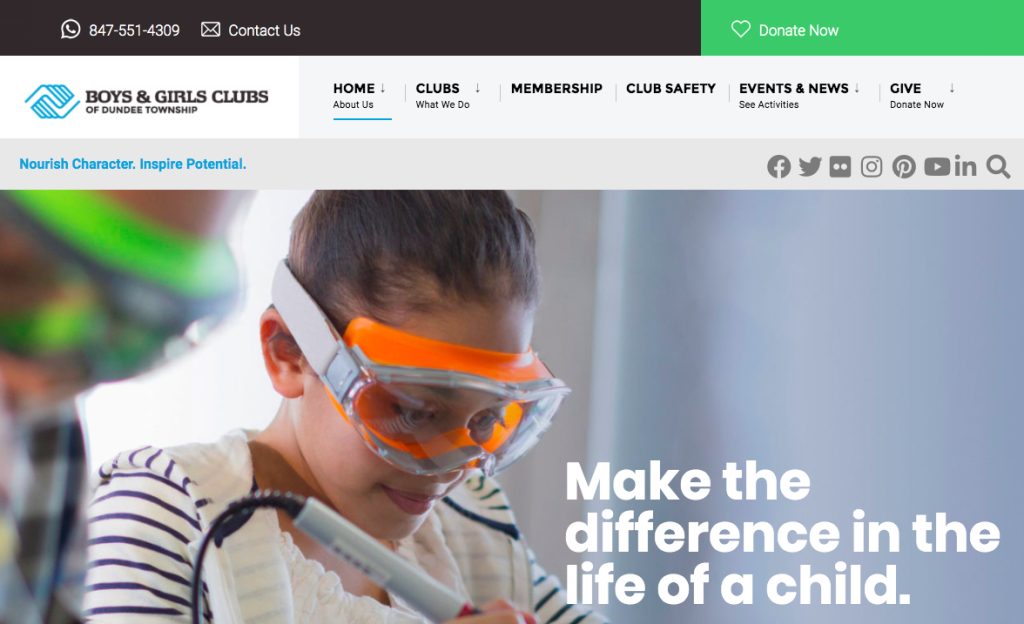This screenshot has height=624, width=1024.
Task: Click the YouTube icon
Action: (937, 166)
